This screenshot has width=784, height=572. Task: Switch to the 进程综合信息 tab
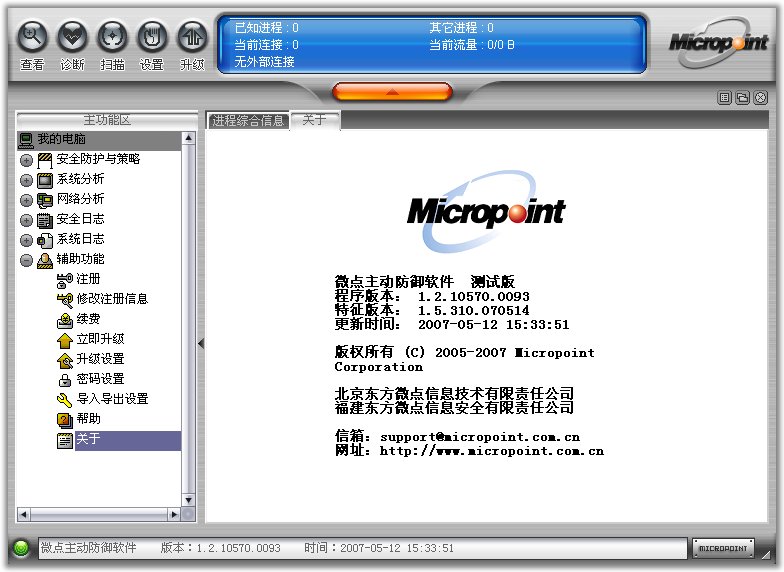248,120
